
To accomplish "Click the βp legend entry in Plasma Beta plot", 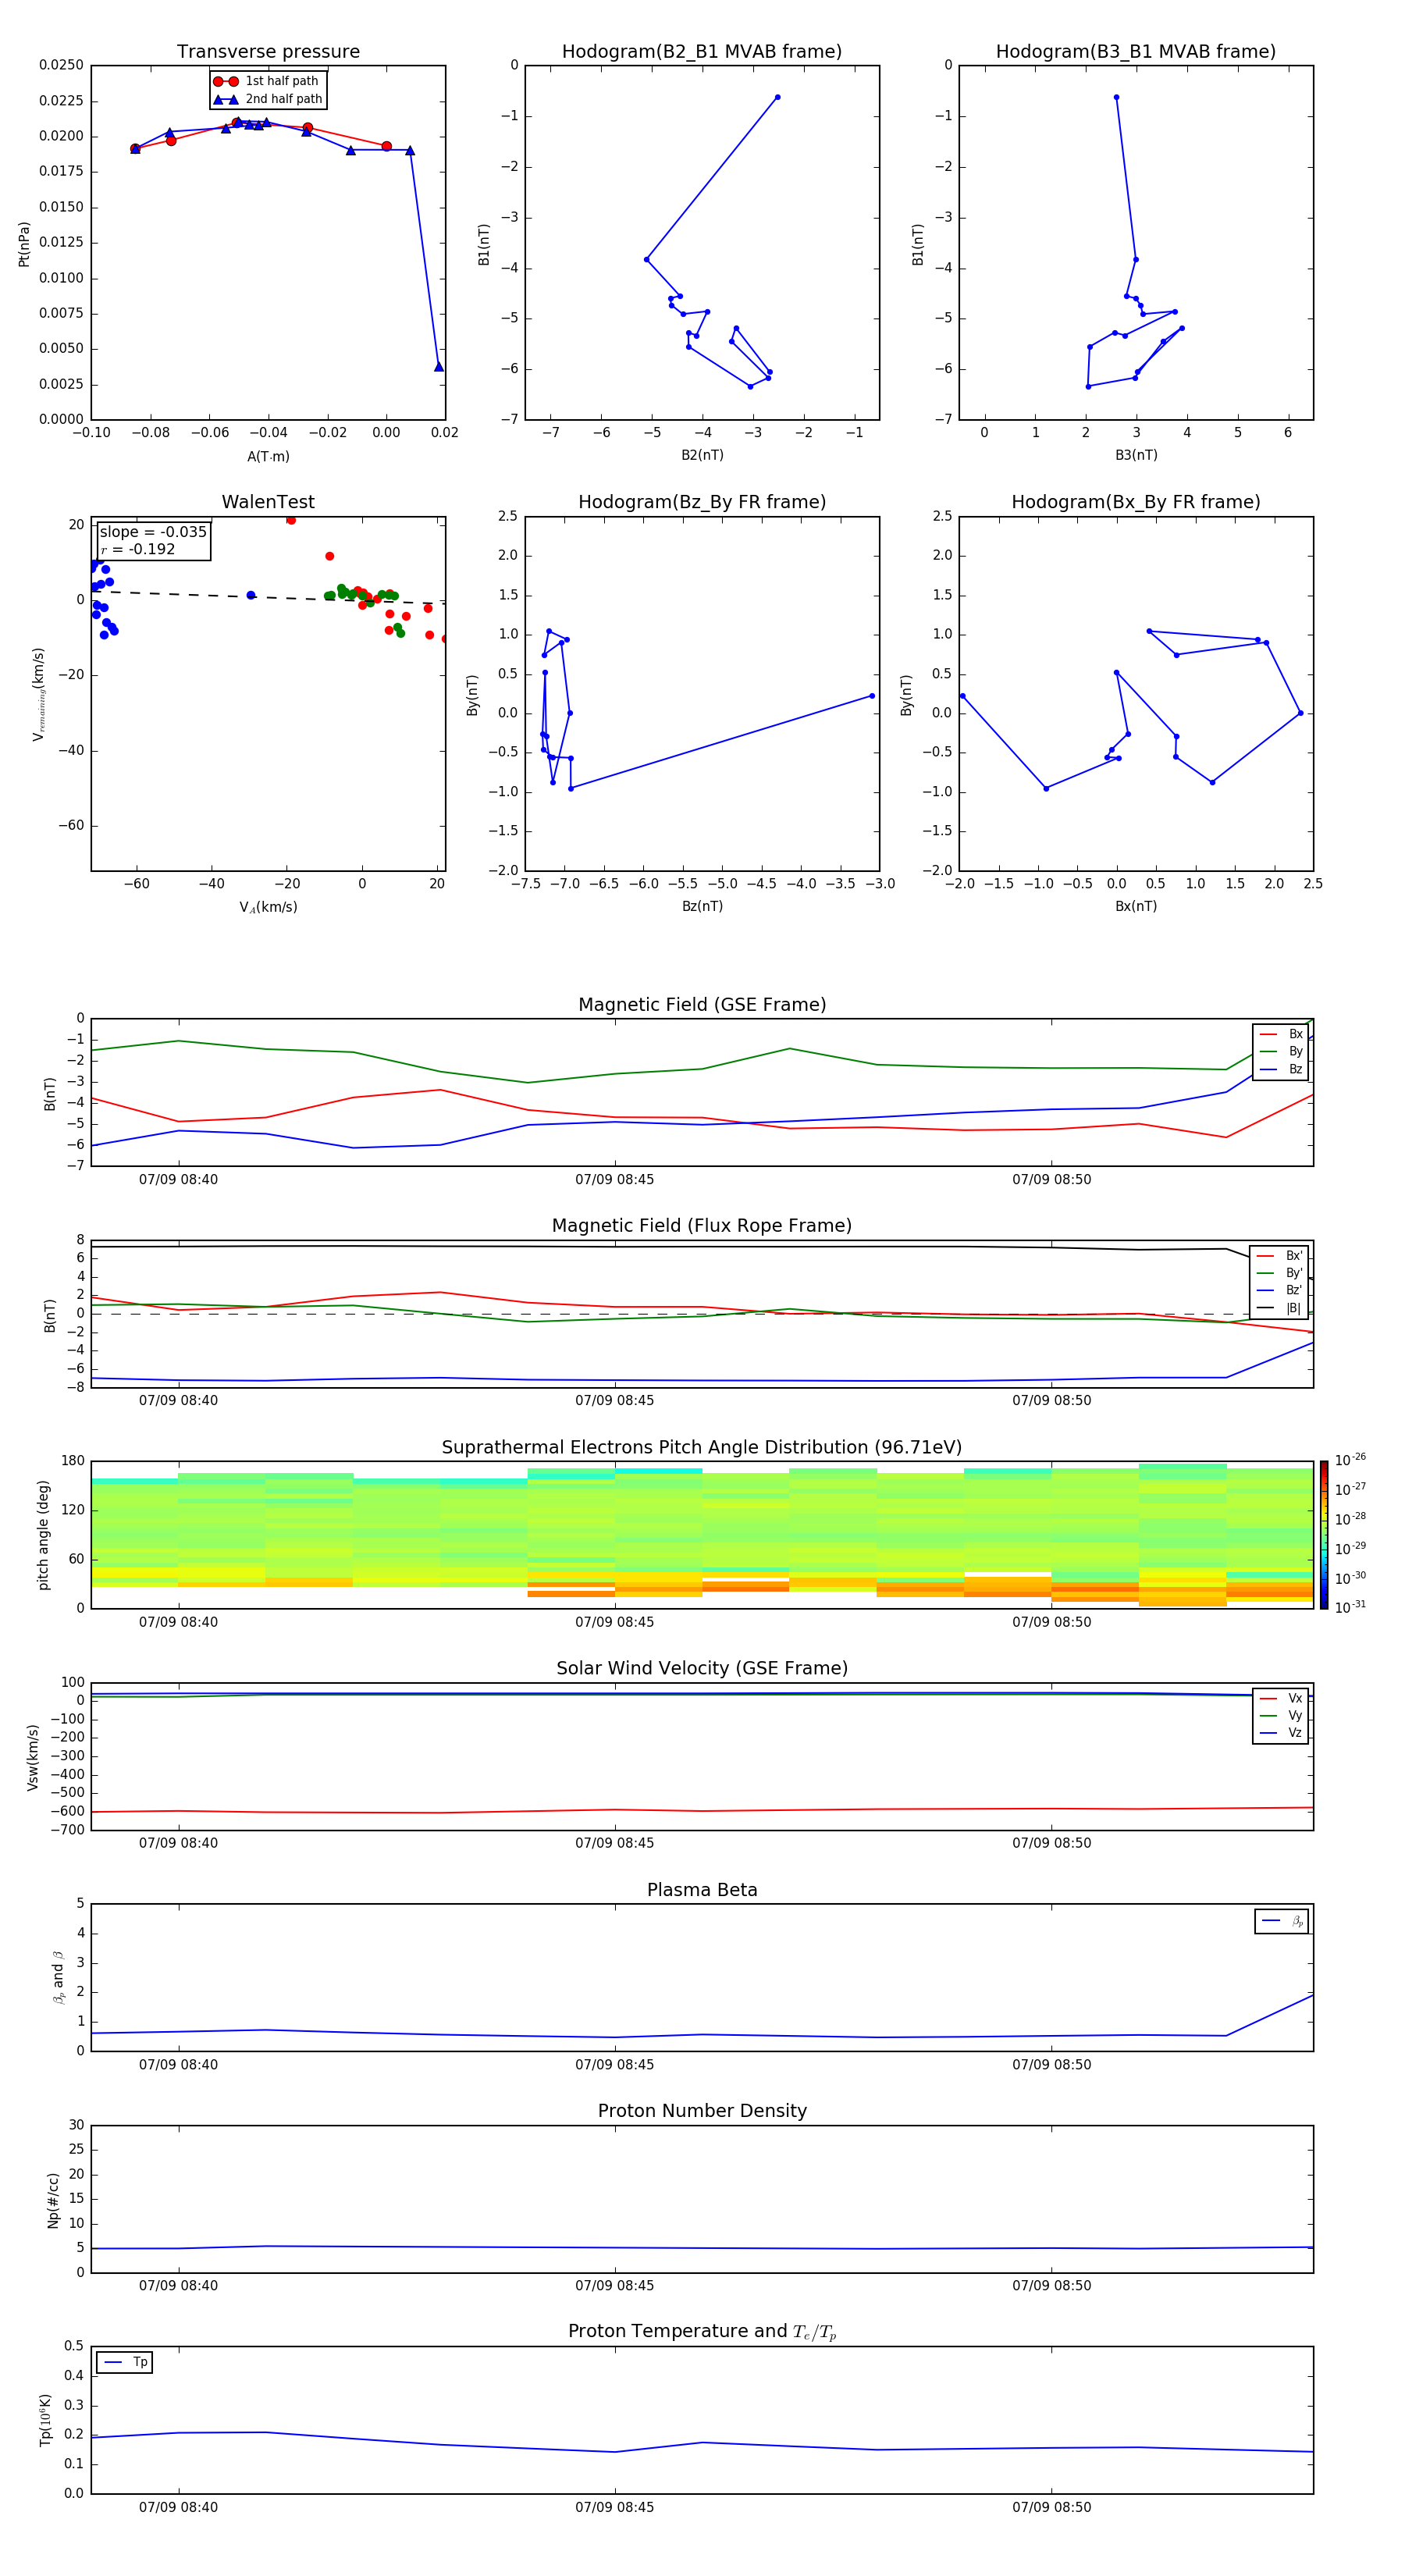I will coord(1282,1921).
